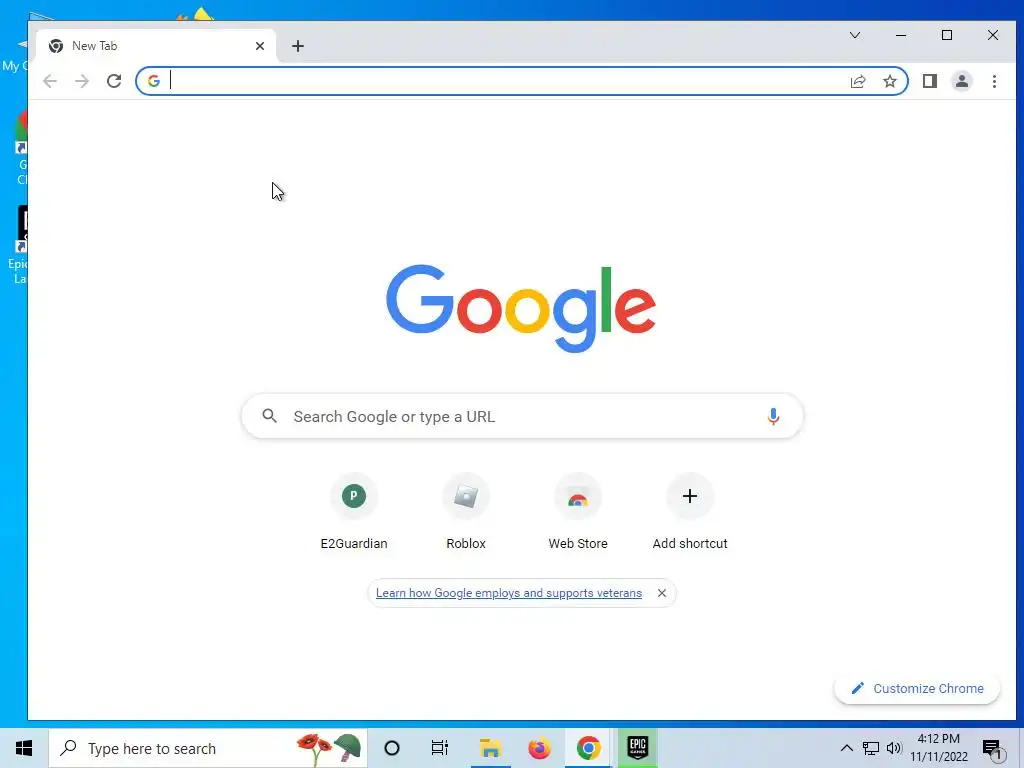Open Epic Games Launcher from taskbar

(x=637, y=748)
